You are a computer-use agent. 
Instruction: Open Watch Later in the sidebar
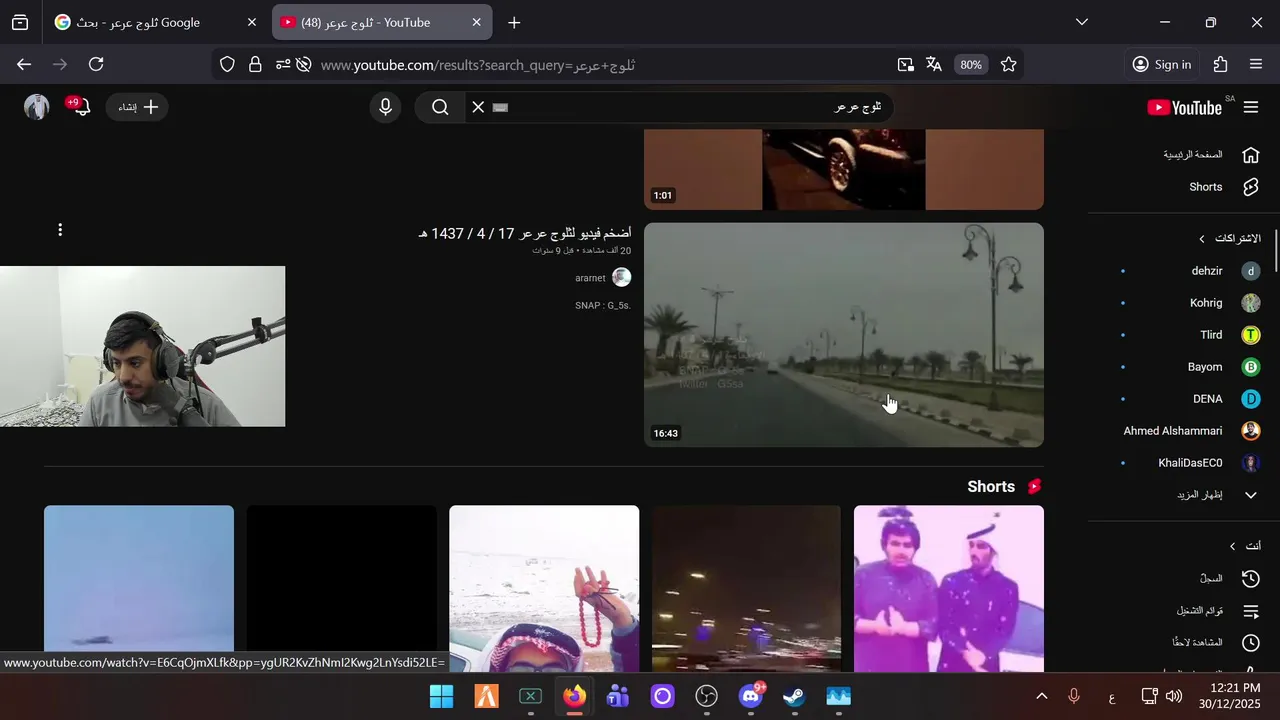(1214, 642)
